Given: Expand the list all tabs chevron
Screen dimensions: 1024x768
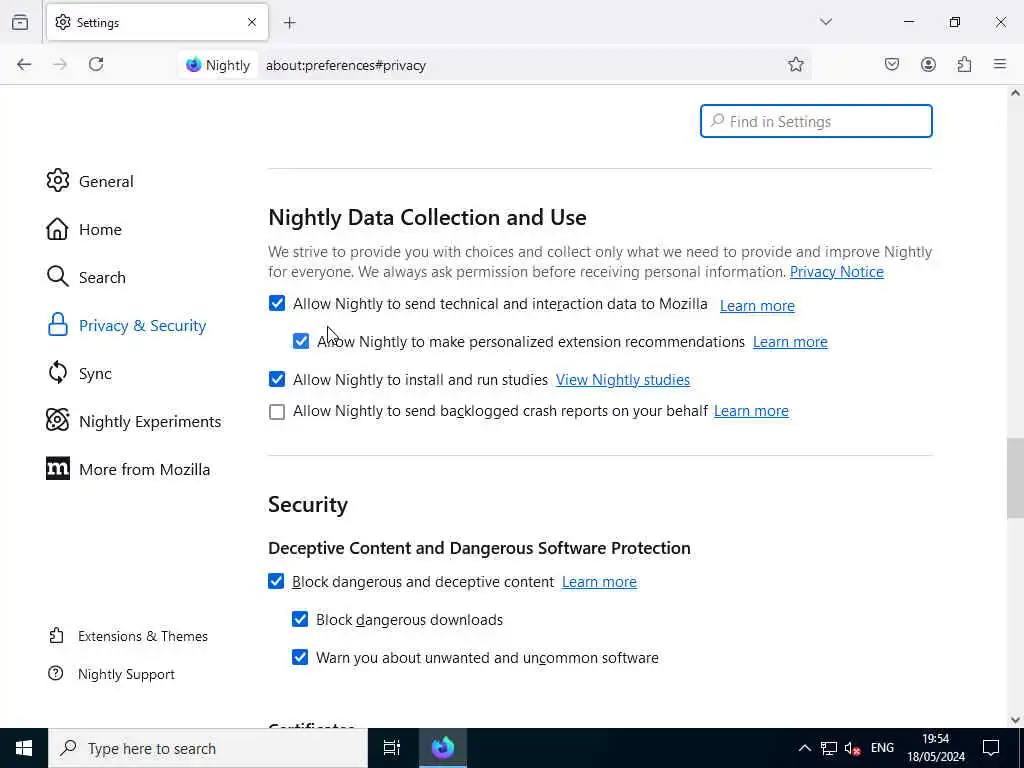Looking at the screenshot, I should pos(826,22).
